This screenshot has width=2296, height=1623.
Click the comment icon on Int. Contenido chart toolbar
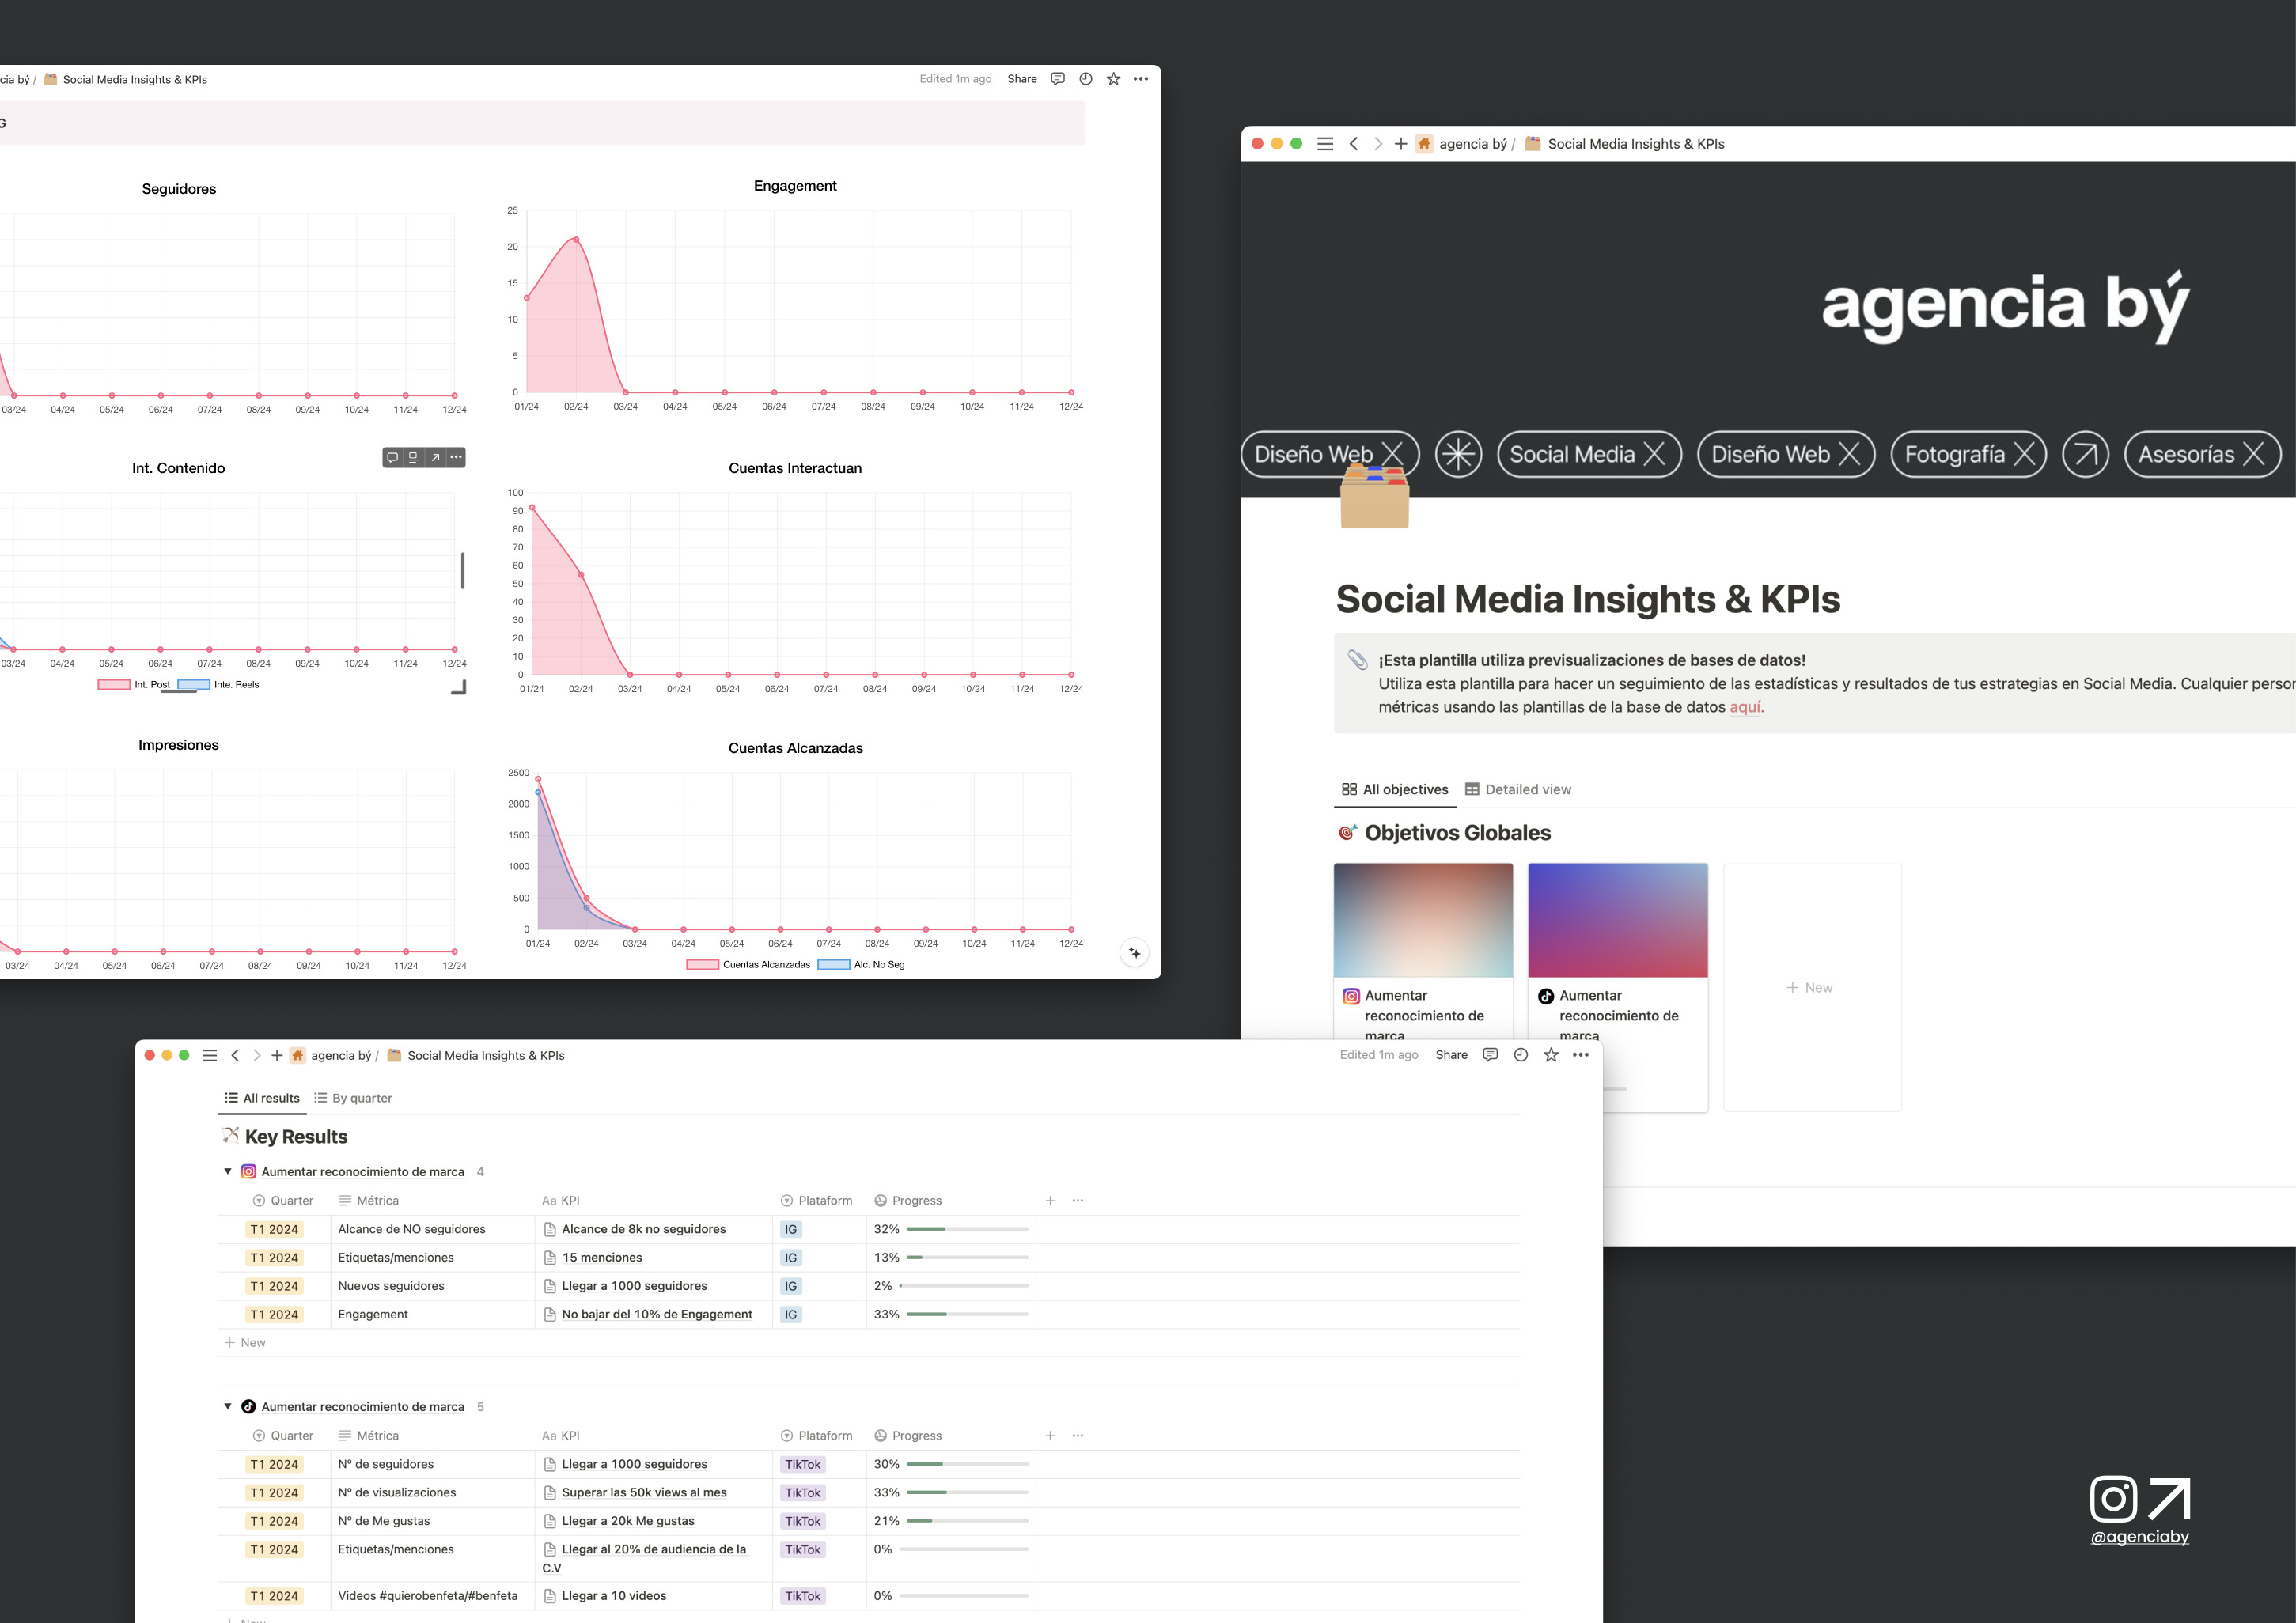pos(392,457)
